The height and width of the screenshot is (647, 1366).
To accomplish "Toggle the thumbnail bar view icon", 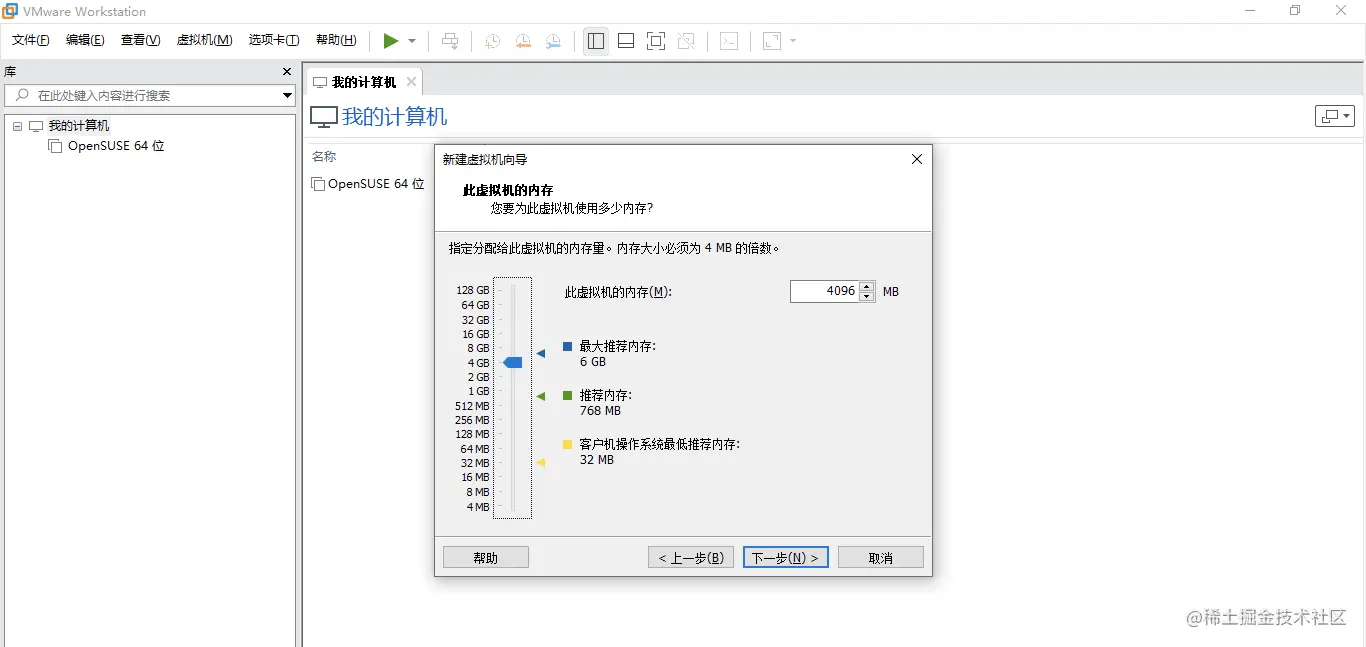I will 626,41.
